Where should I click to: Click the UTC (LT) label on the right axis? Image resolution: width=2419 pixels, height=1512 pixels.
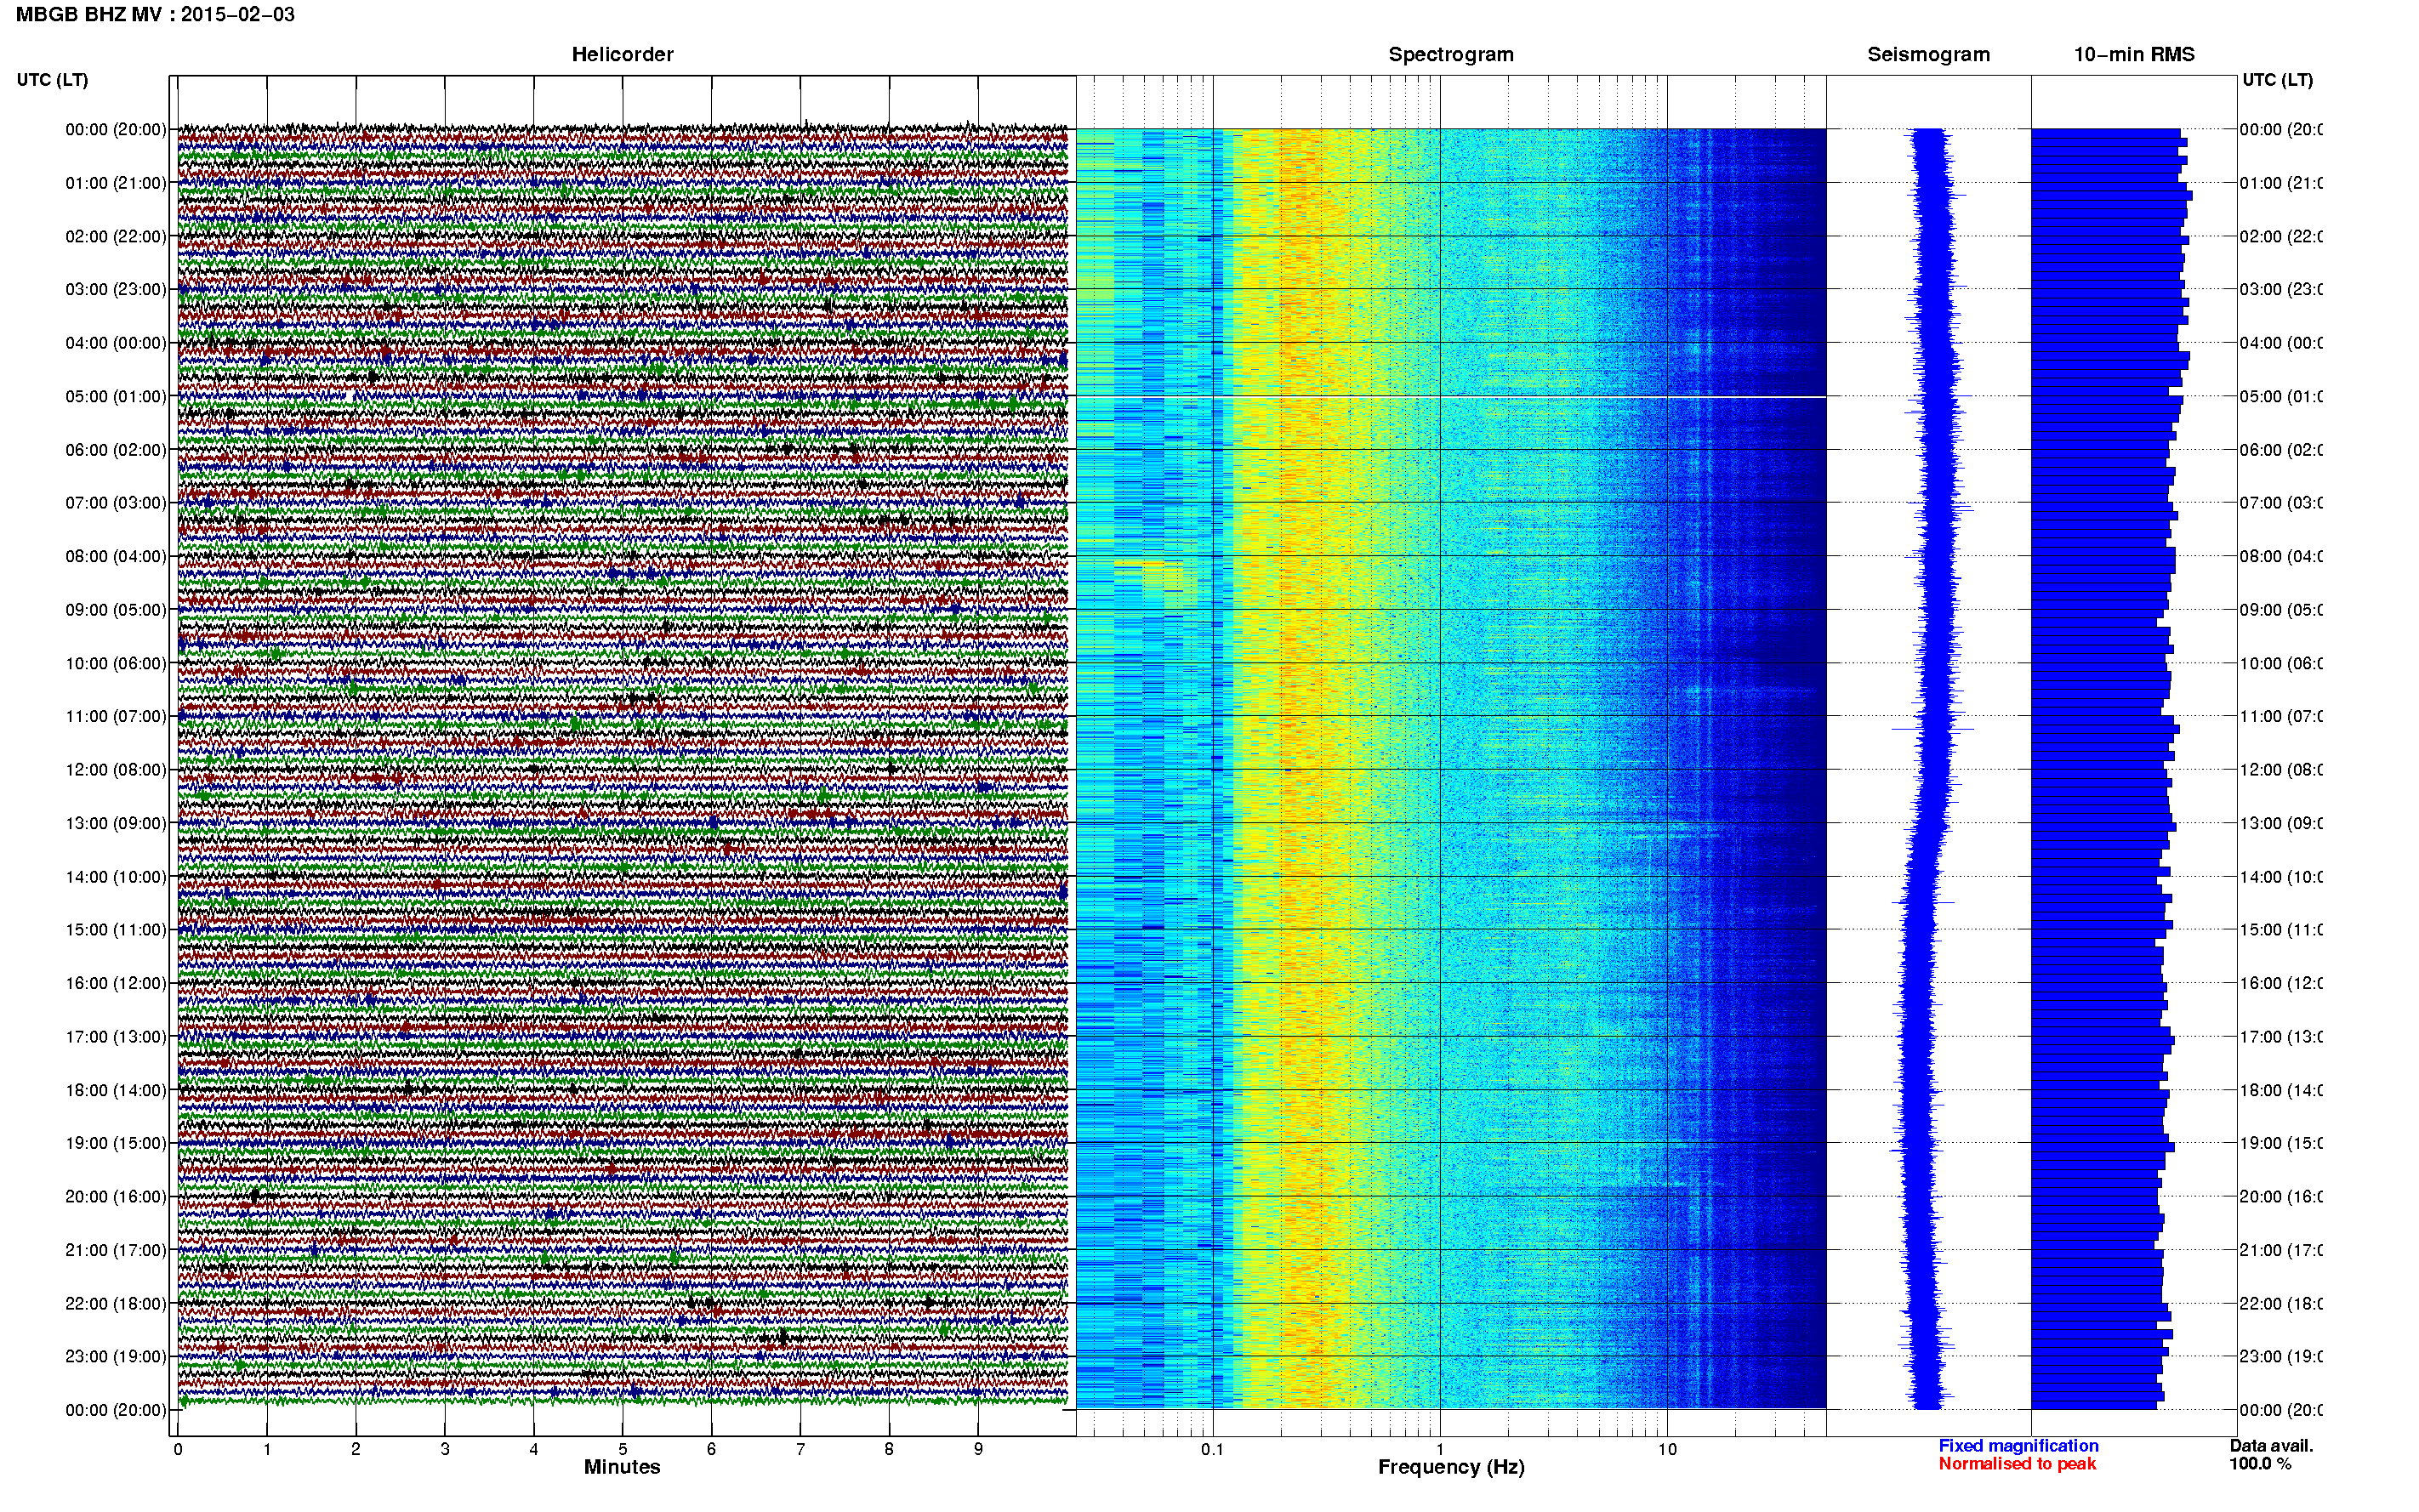2277,79
